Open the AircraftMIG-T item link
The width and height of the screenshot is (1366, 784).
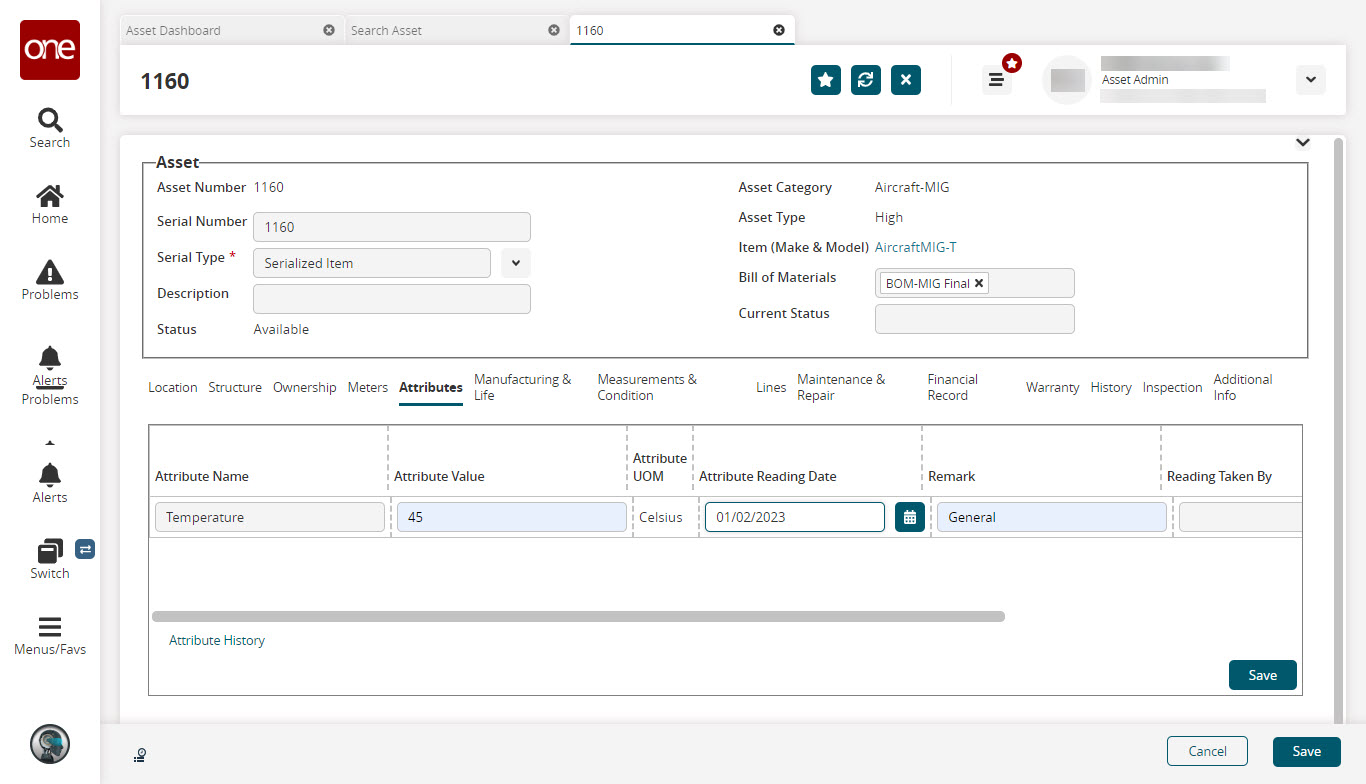click(915, 247)
